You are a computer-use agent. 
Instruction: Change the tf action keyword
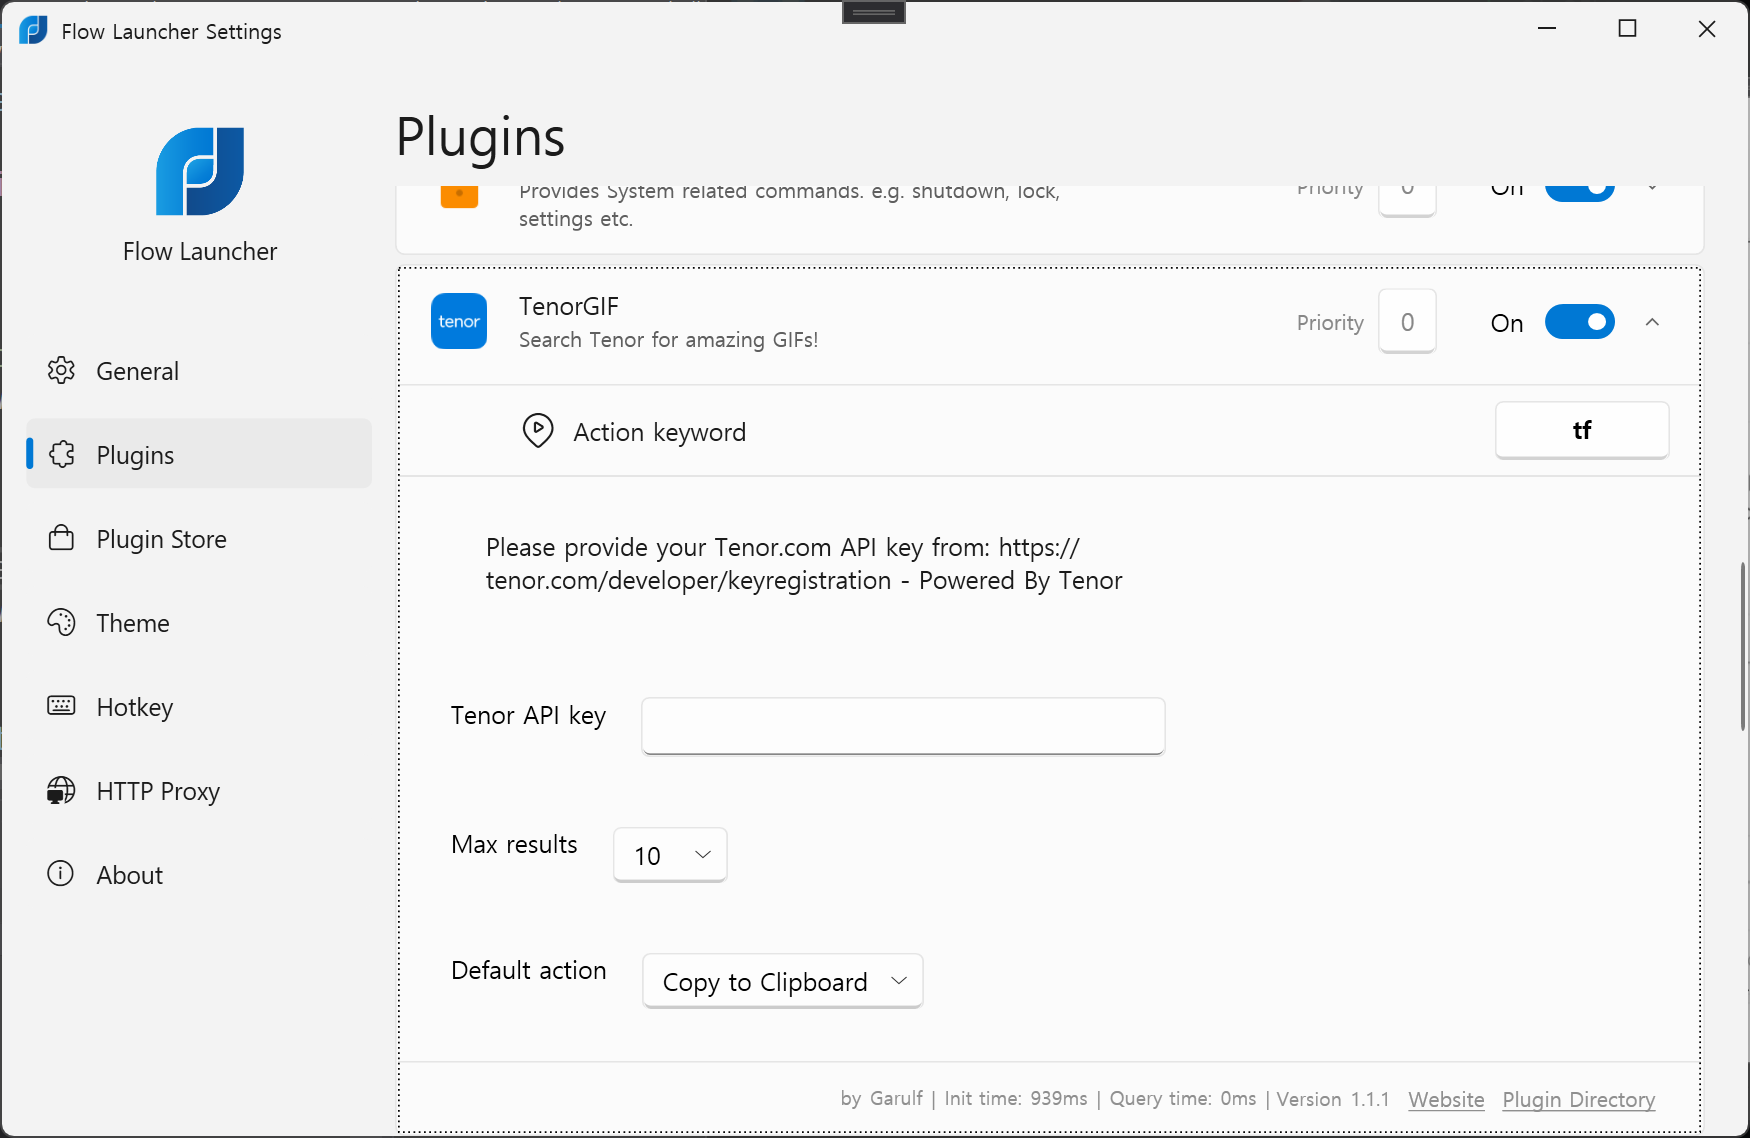point(1582,430)
